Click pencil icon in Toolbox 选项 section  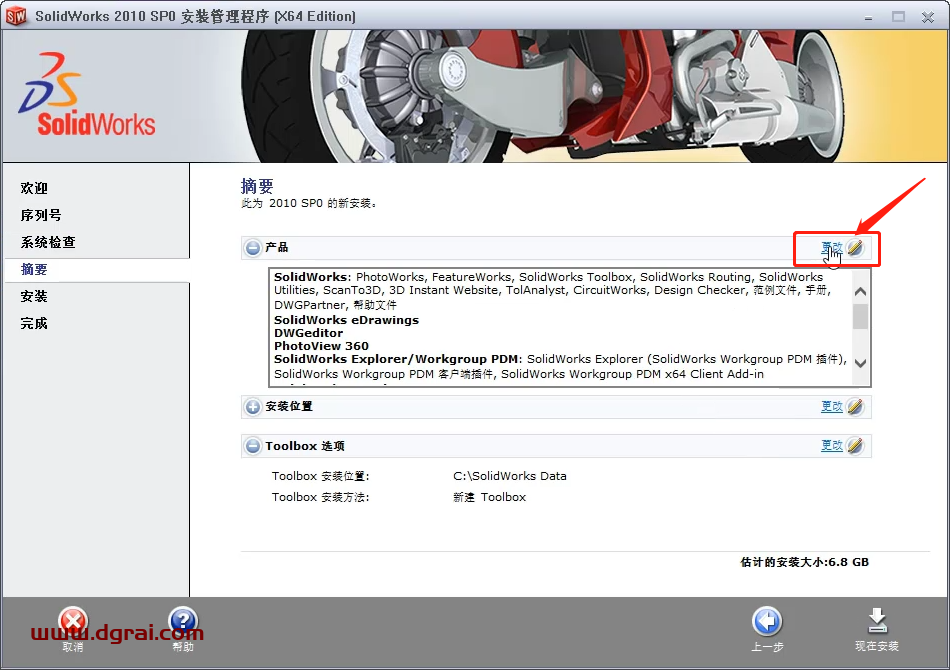pos(855,446)
